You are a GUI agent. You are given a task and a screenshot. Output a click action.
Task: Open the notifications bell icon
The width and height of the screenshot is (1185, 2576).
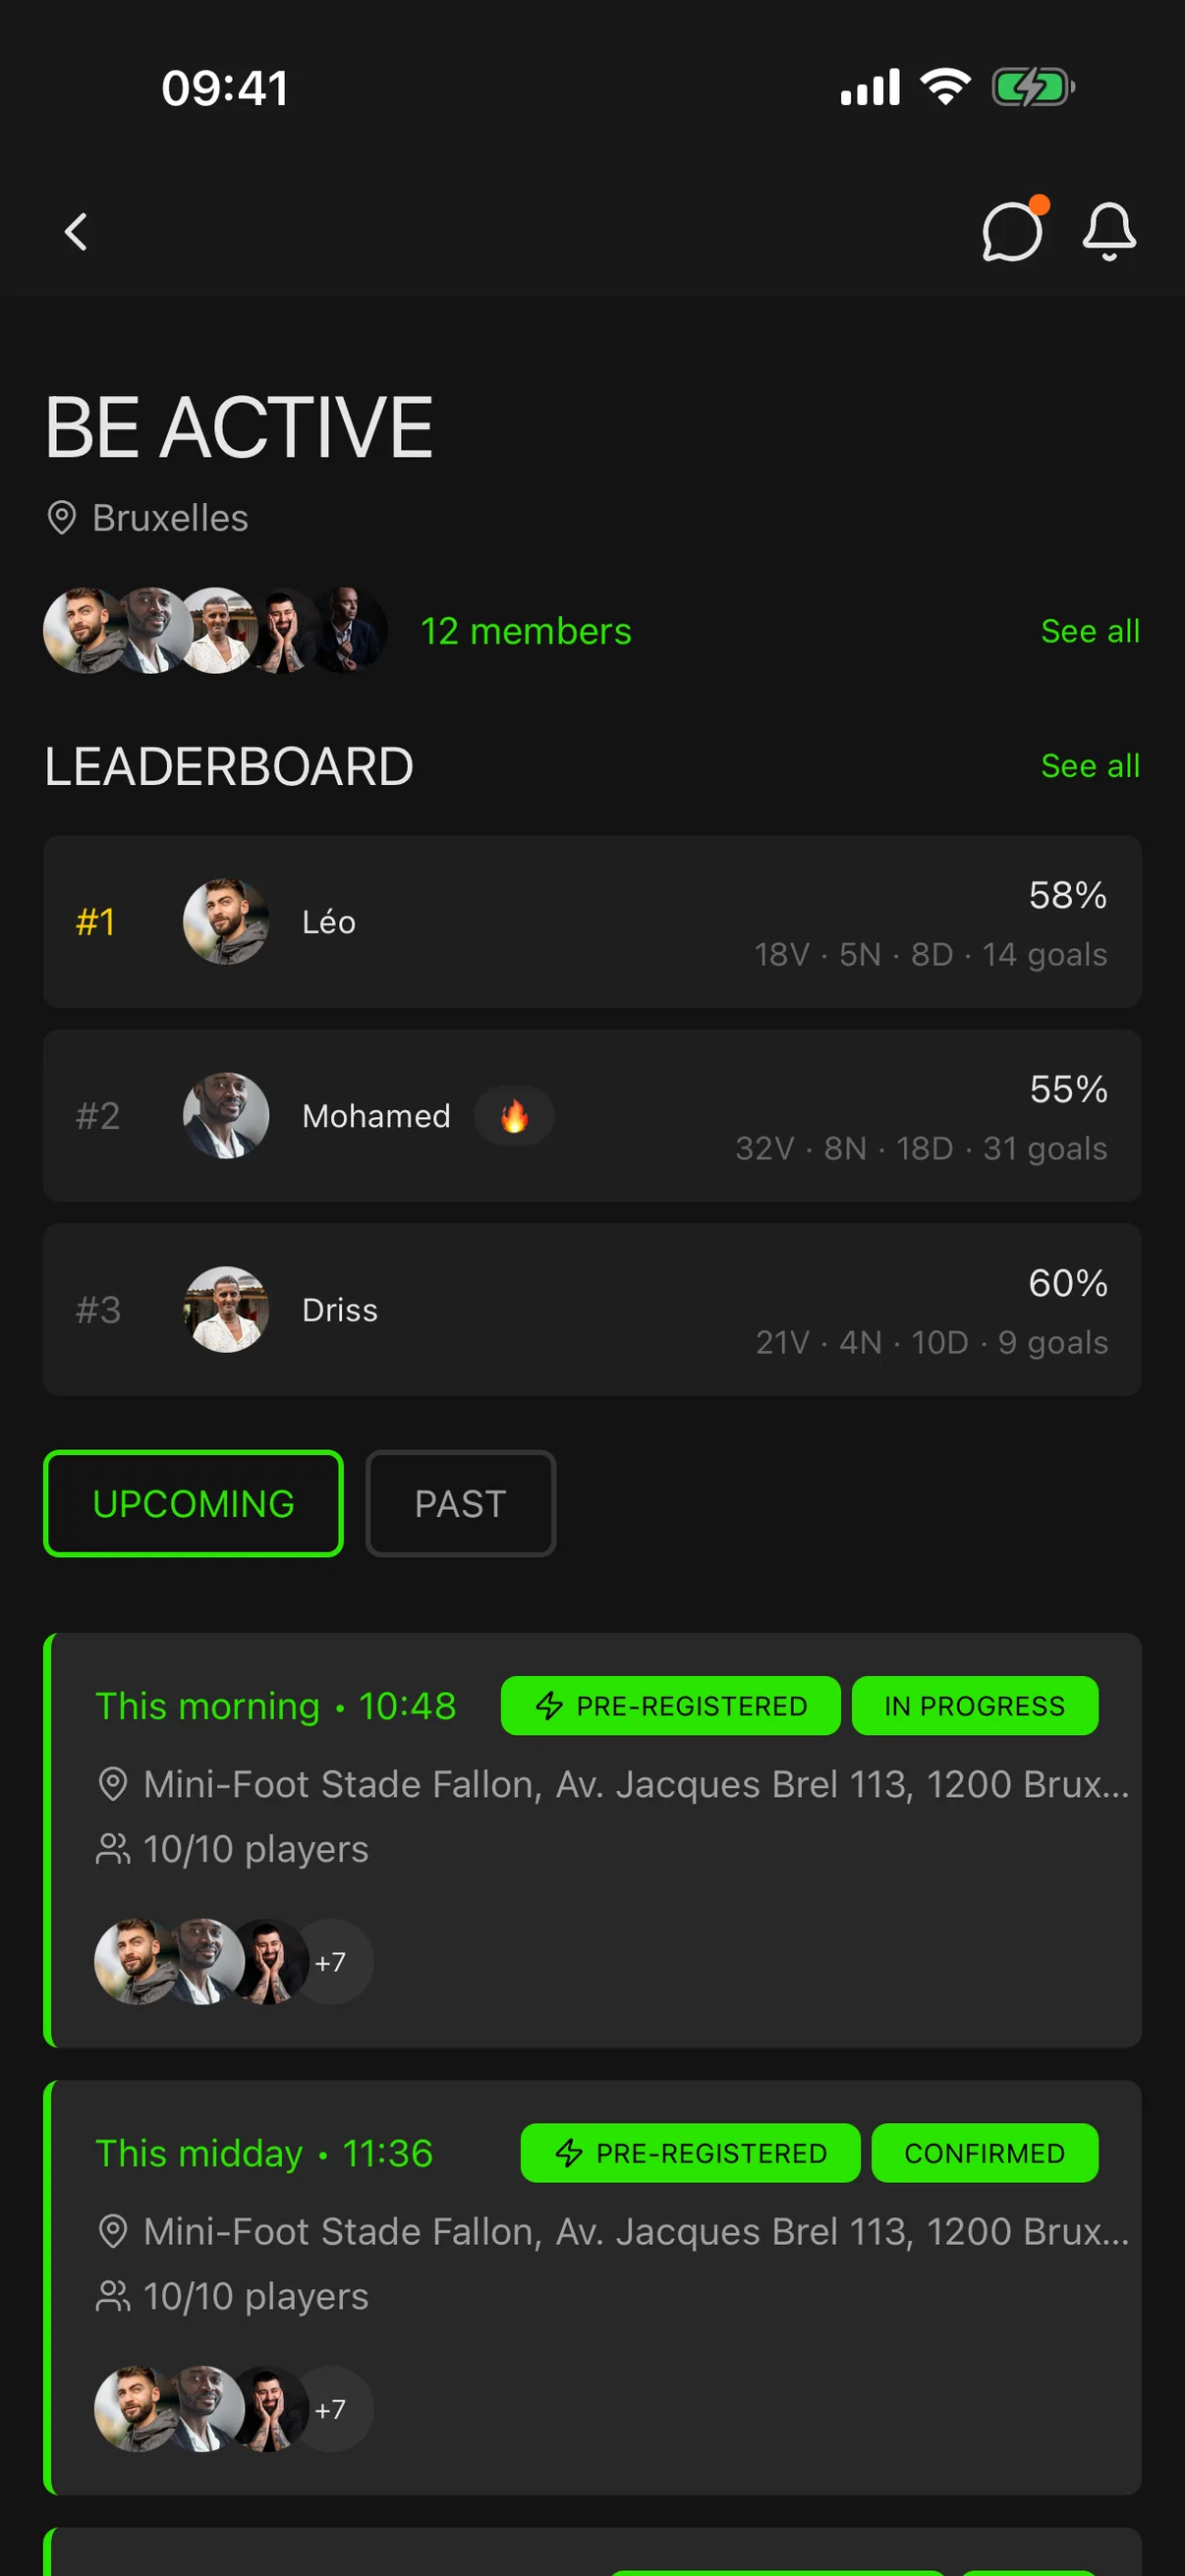pyautogui.click(x=1109, y=231)
